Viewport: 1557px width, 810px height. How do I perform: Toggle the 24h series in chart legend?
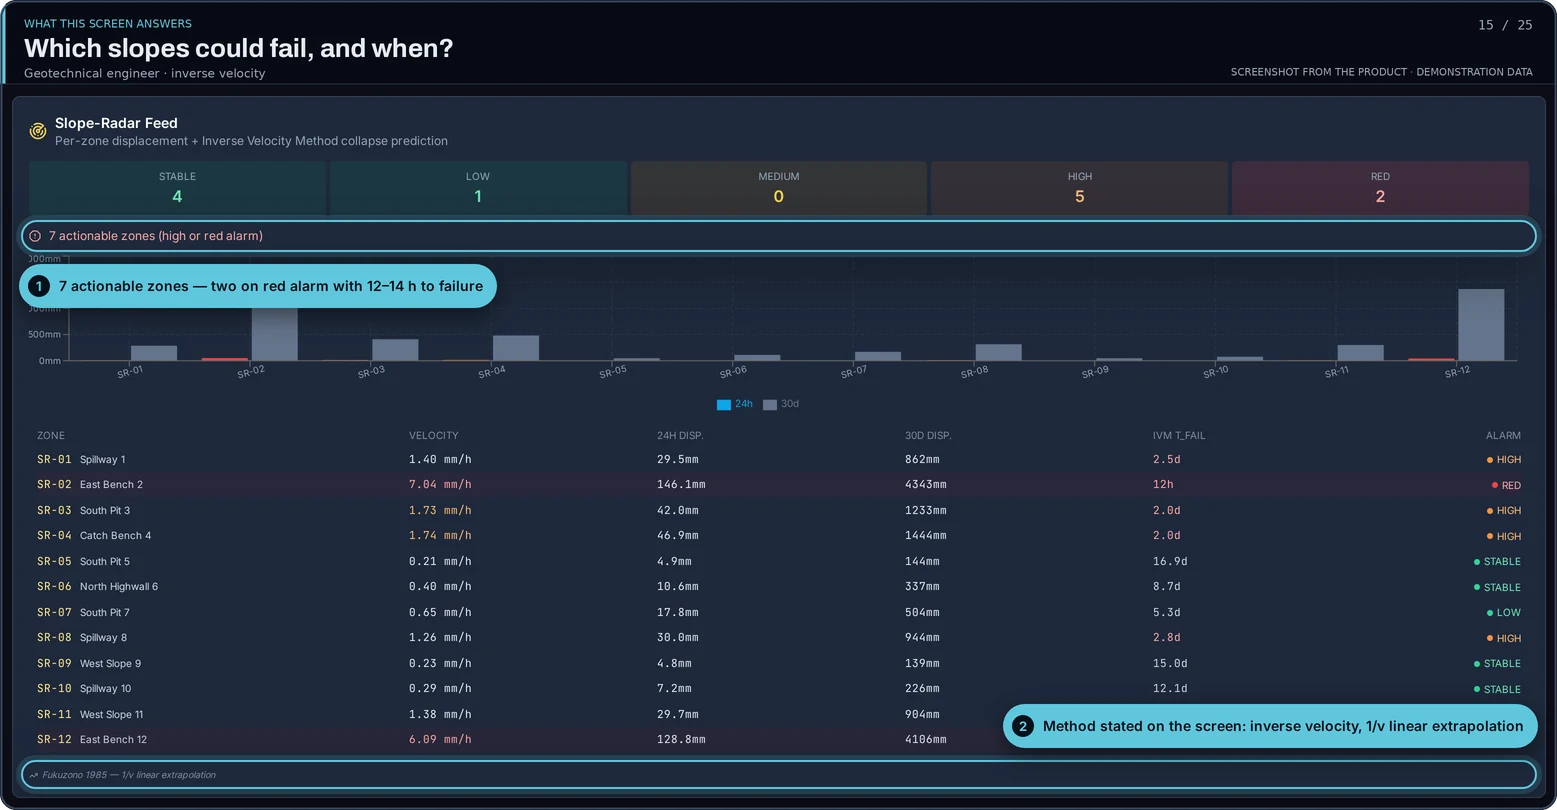coord(735,404)
